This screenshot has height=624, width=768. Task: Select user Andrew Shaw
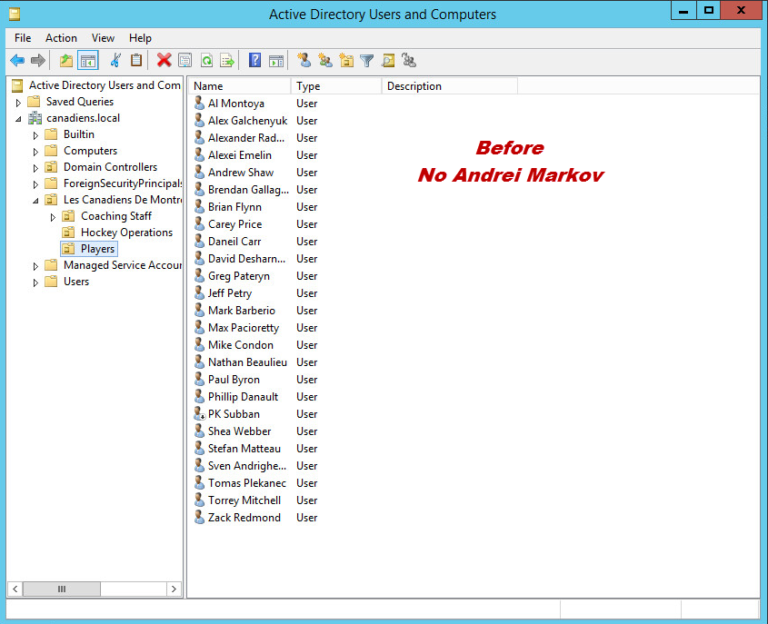[x=240, y=172]
